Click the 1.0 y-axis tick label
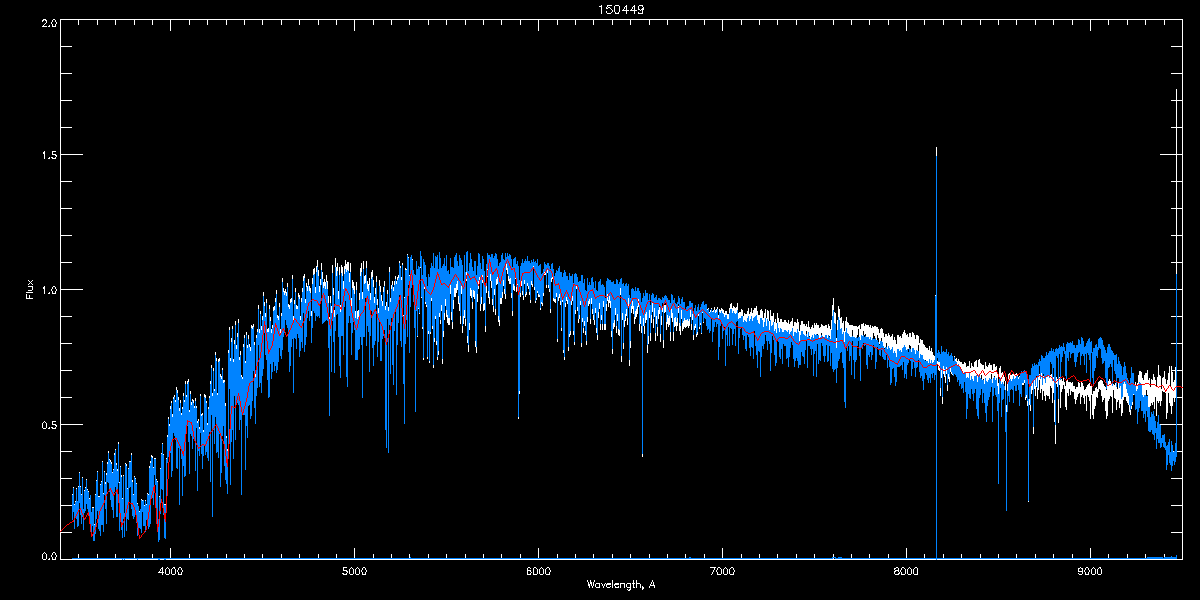This screenshot has width=1200, height=600. click(47, 290)
